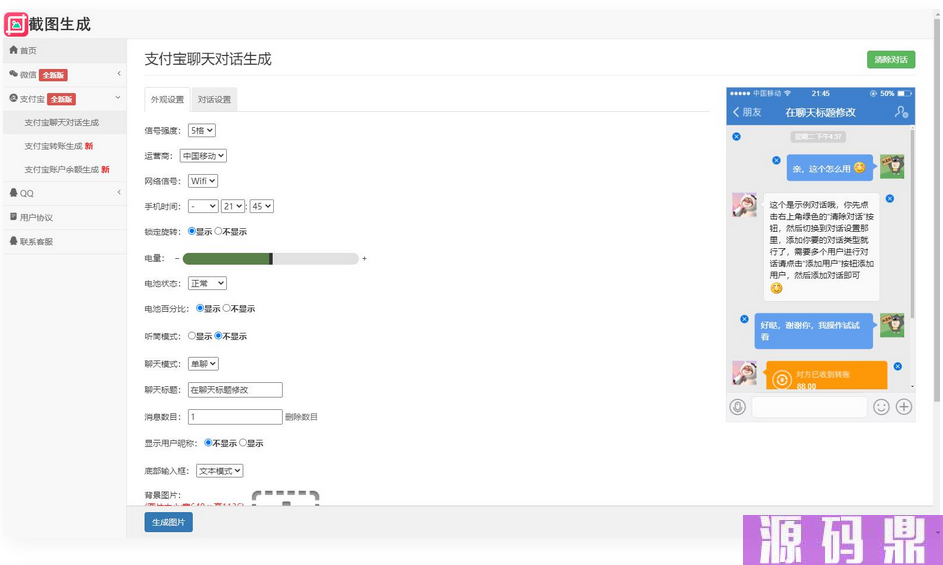Click the minus sign beside the 电量 slider
This screenshot has height=565, width=943.
[177, 258]
